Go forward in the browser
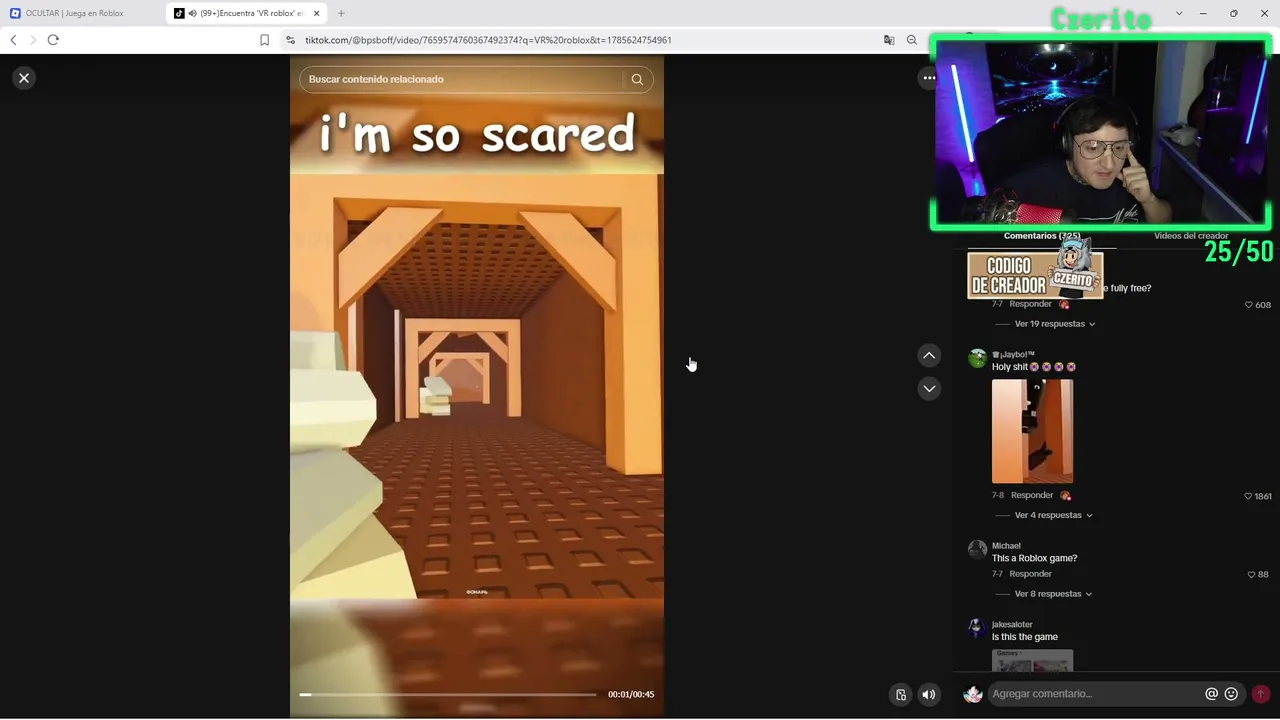 (33, 40)
